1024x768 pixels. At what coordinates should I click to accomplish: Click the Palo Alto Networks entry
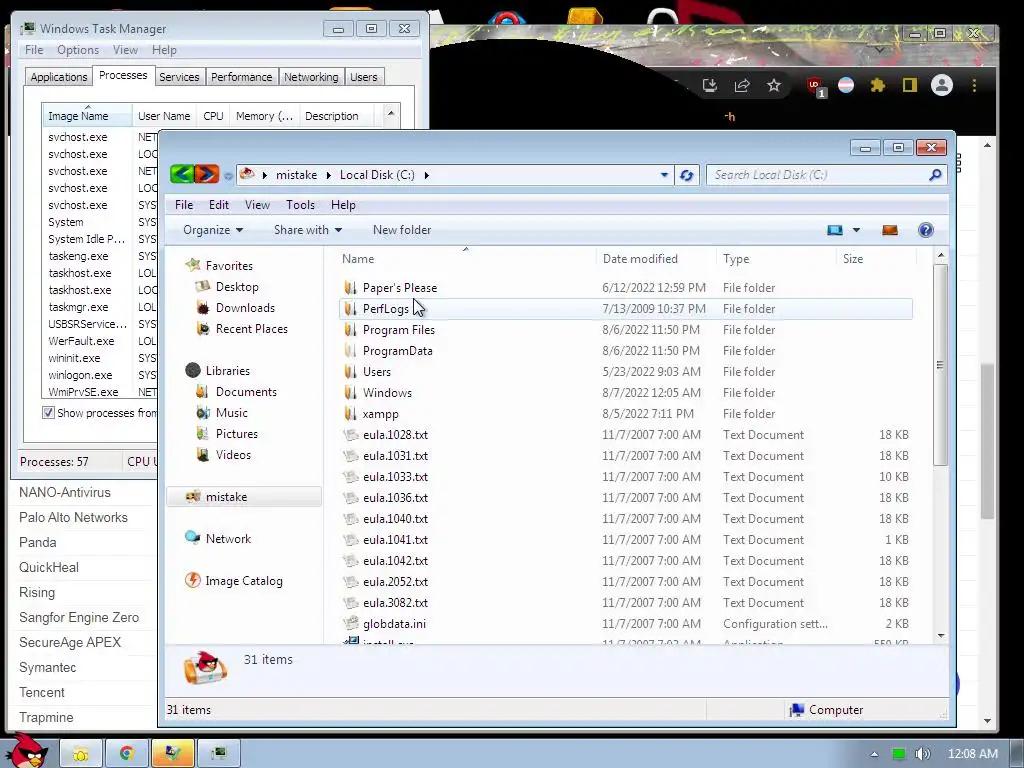pyautogui.click(x=73, y=518)
